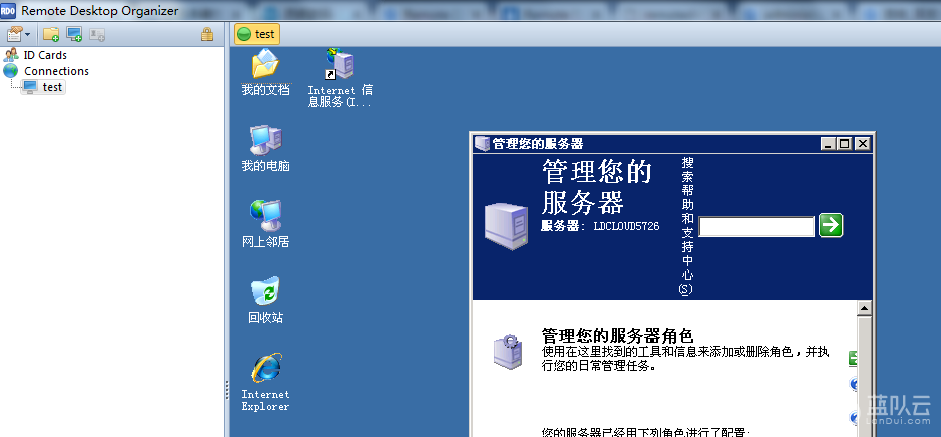Click the Internet 信息服务 shortcut icon
Image resolution: width=941 pixels, height=437 pixels.
pos(340,66)
